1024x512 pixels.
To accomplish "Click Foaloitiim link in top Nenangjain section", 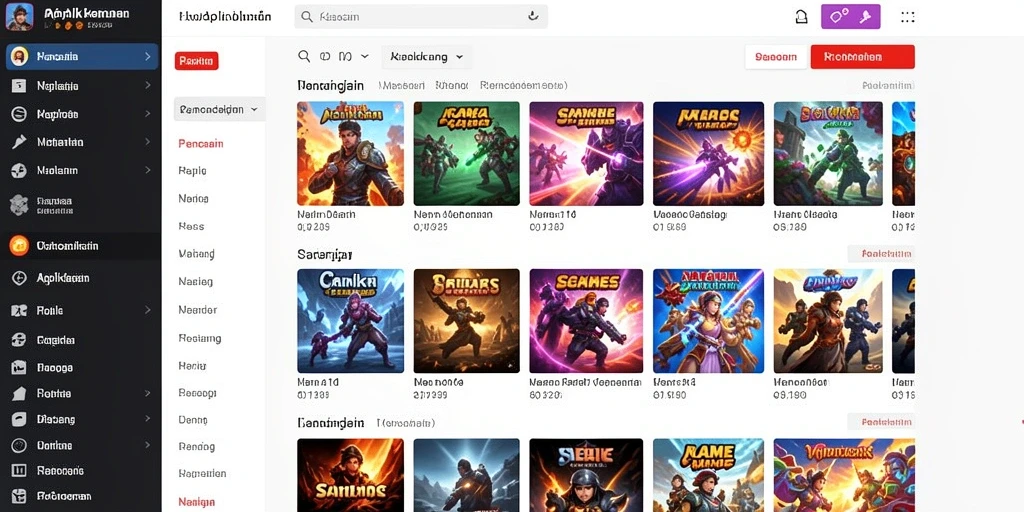I will (x=888, y=86).
